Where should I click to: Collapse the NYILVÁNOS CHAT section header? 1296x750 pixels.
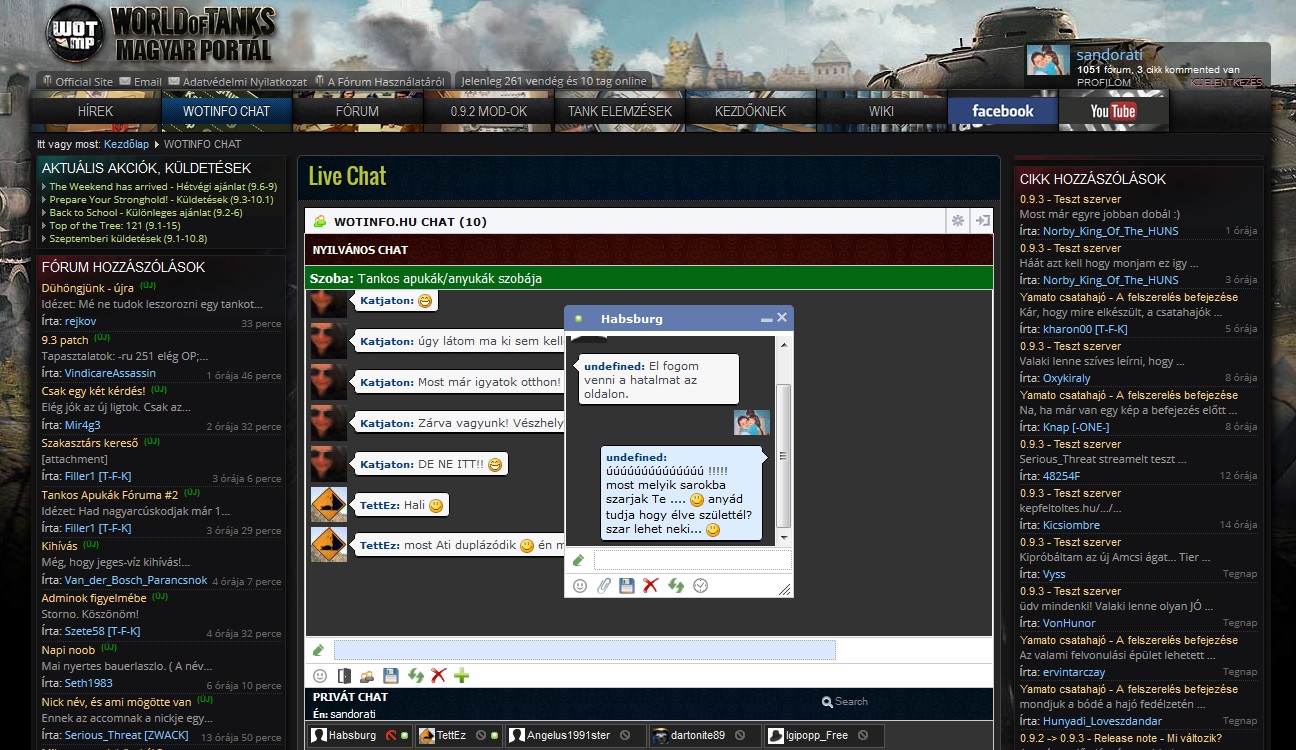649,250
